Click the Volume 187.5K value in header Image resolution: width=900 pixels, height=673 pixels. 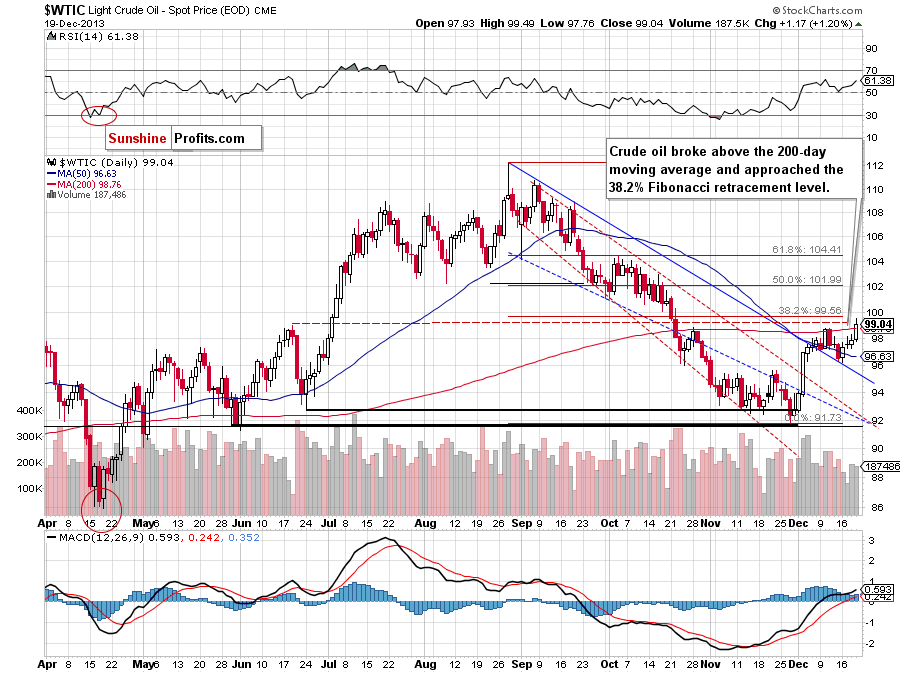709,24
